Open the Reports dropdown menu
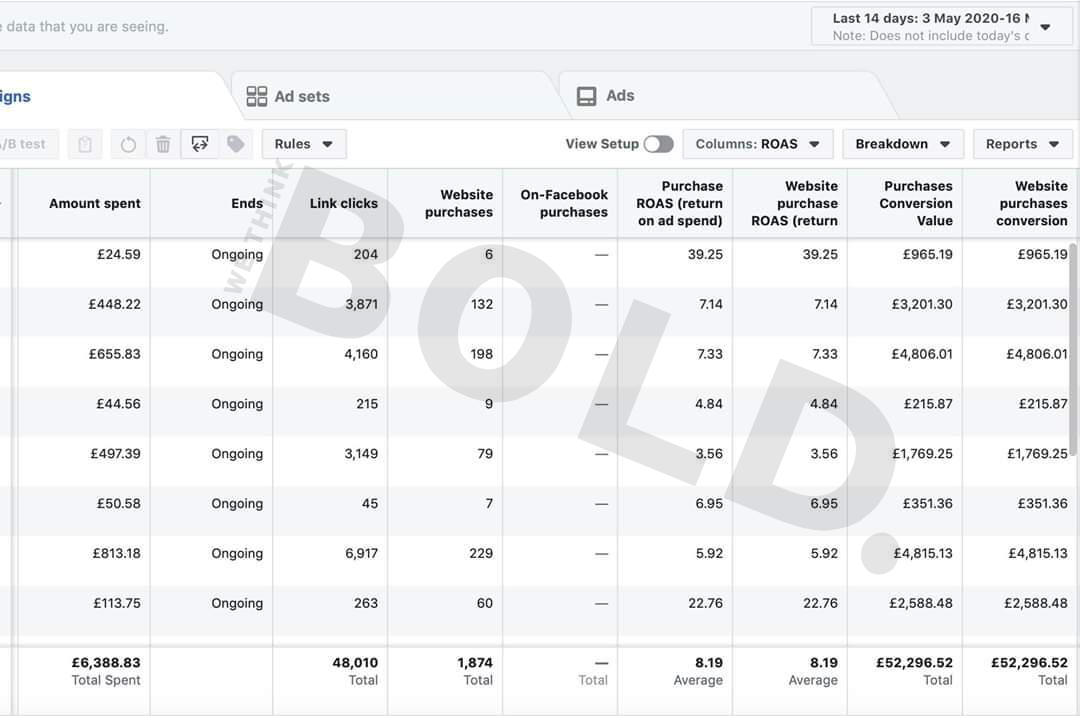Screen dimensions: 1080x716 point(1022,144)
